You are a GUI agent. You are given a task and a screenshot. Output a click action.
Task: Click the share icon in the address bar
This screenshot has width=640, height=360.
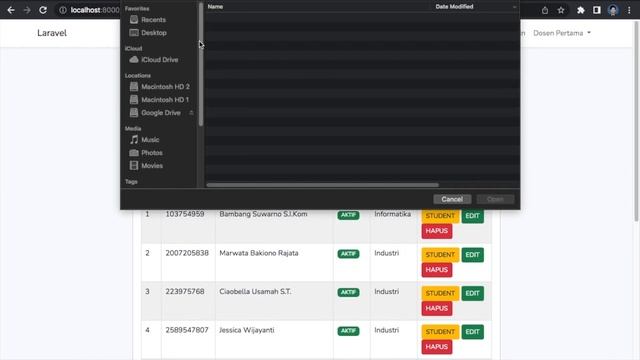[545, 10]
